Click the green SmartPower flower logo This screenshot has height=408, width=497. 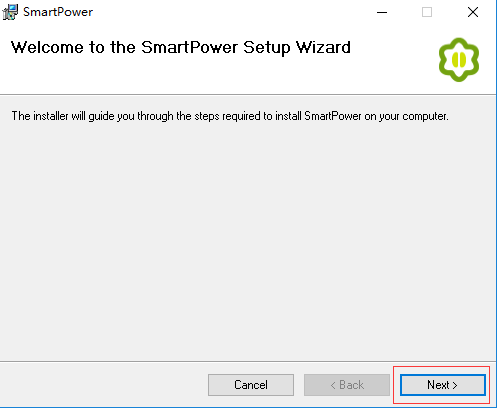point(459,60)
